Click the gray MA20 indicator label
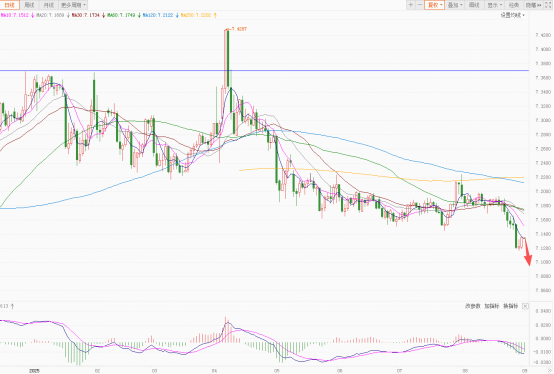 pyautogui.click(x=51, y=15)
